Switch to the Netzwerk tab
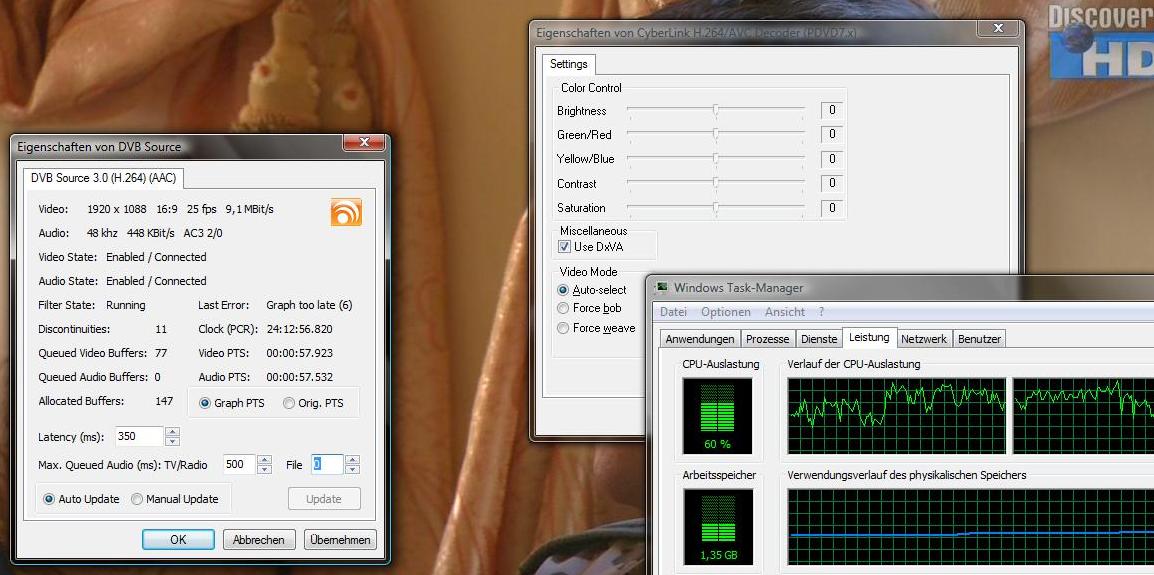The height and width of the screenshot is (575, 1154). pos(923,339)
